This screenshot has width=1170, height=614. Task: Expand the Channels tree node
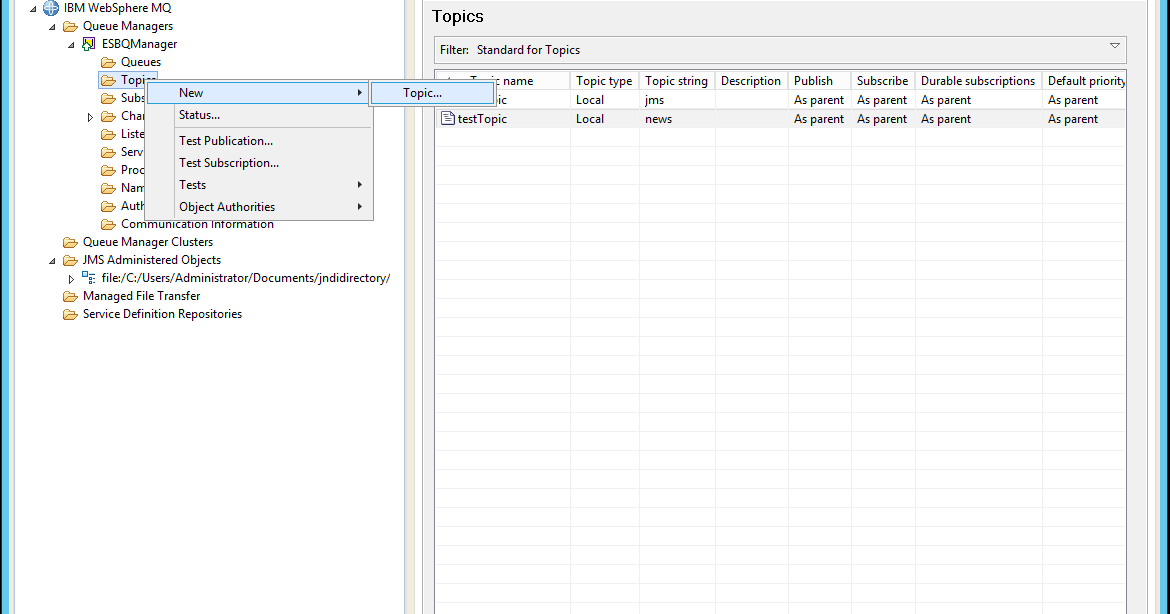[90, 115]
